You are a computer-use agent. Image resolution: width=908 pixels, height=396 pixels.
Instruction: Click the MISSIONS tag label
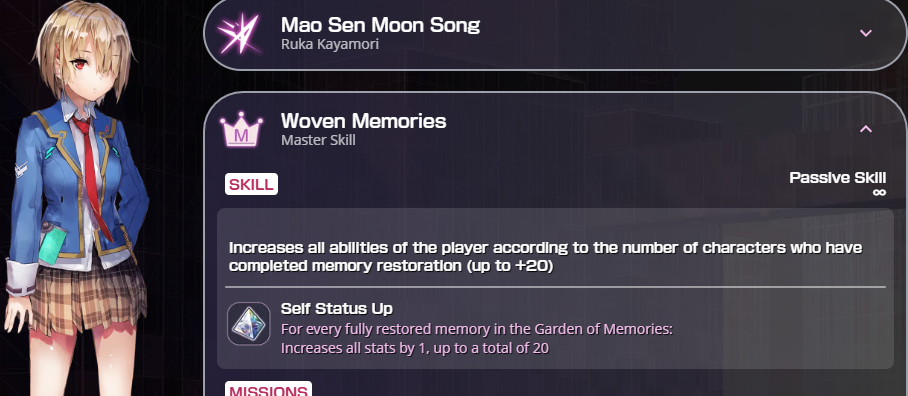[268, 389]
